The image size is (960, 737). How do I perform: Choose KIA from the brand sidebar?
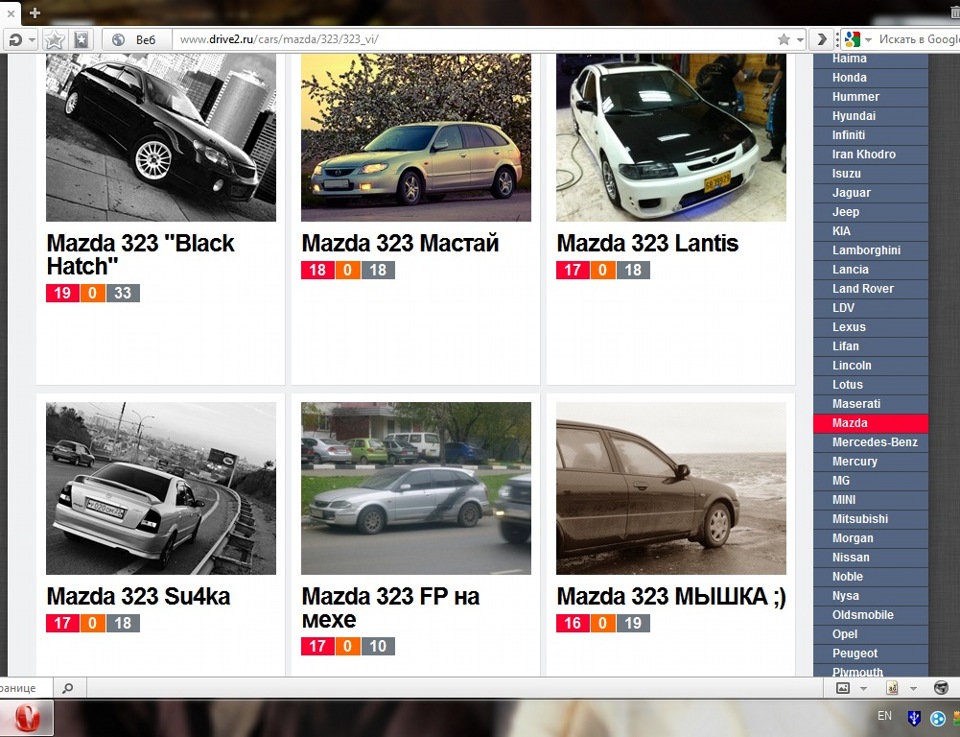(x=871, y=231)
